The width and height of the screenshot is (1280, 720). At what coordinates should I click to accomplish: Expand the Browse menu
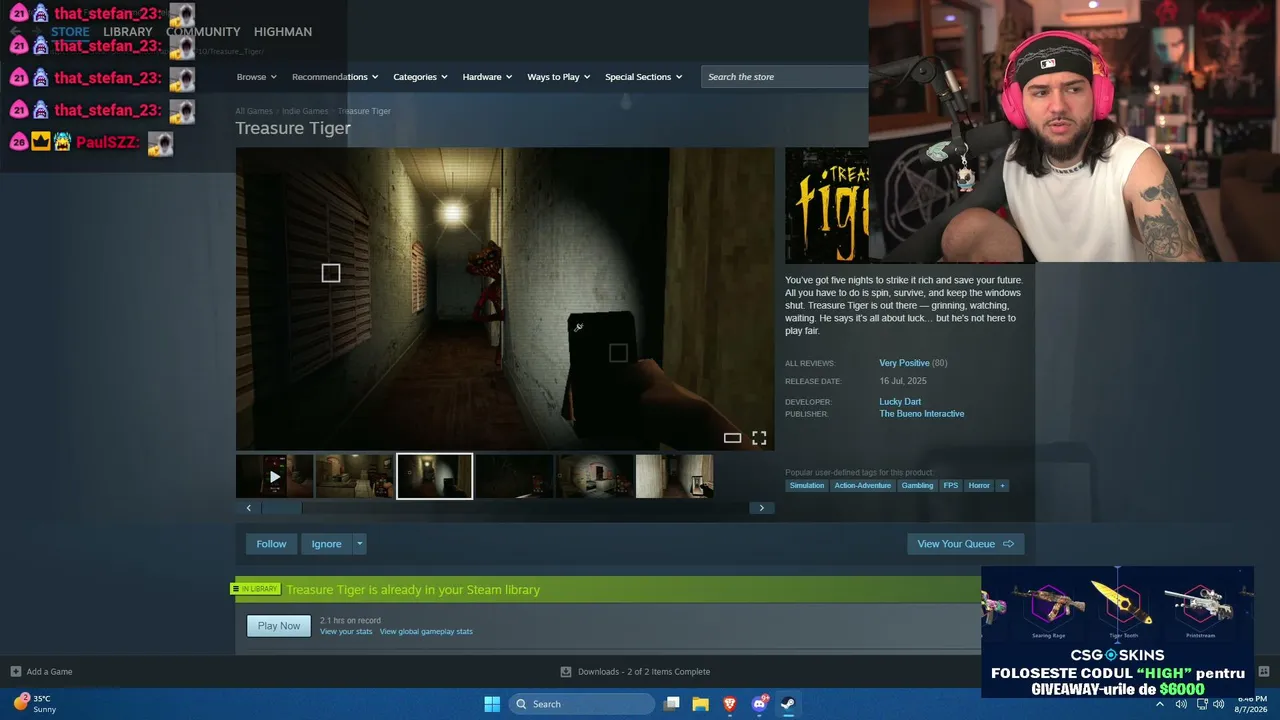255,77
